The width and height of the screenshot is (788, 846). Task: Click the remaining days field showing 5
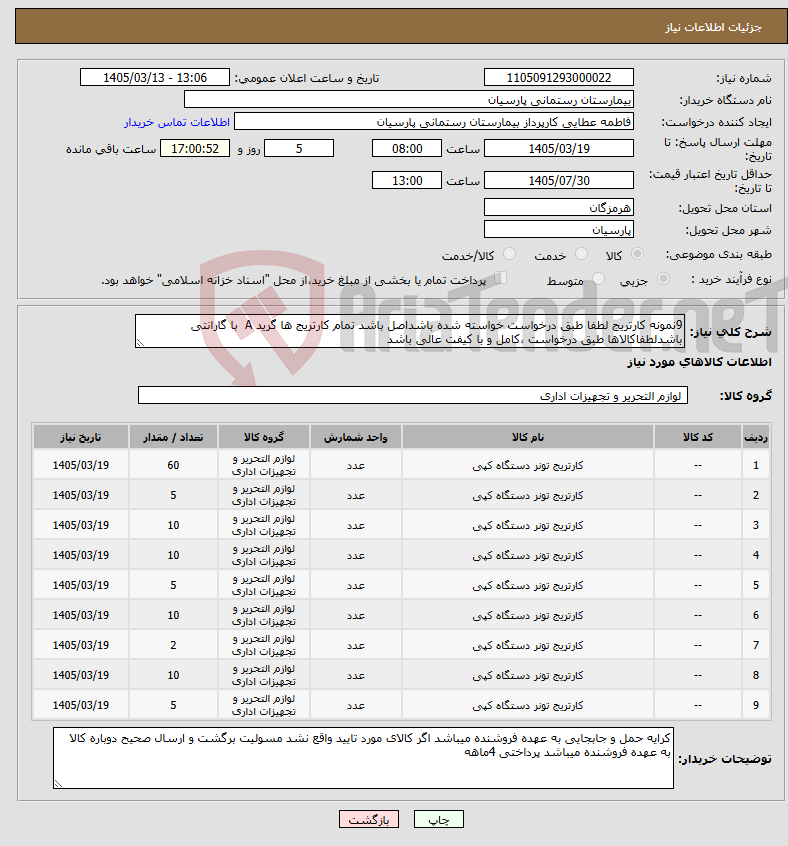299,148
